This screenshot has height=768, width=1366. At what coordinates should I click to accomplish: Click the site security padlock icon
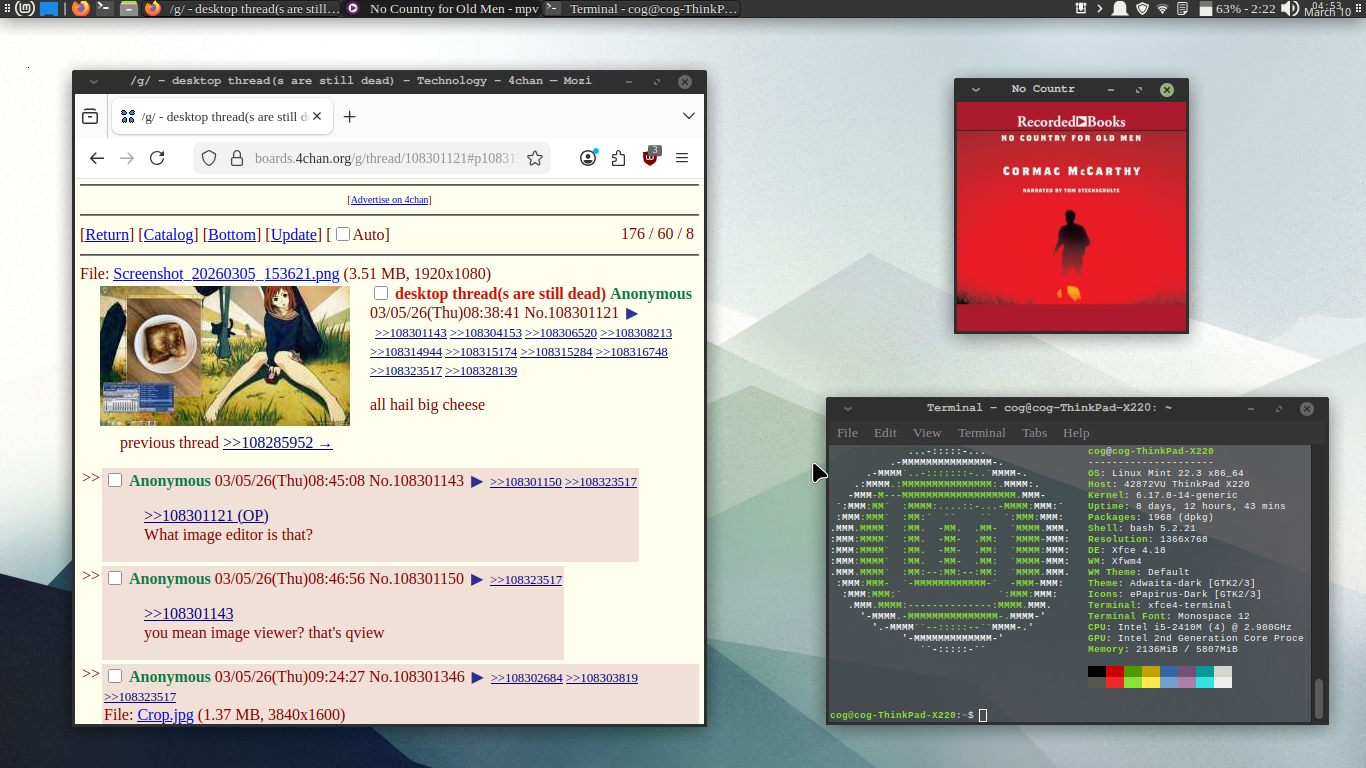click(x=236, y=158)
